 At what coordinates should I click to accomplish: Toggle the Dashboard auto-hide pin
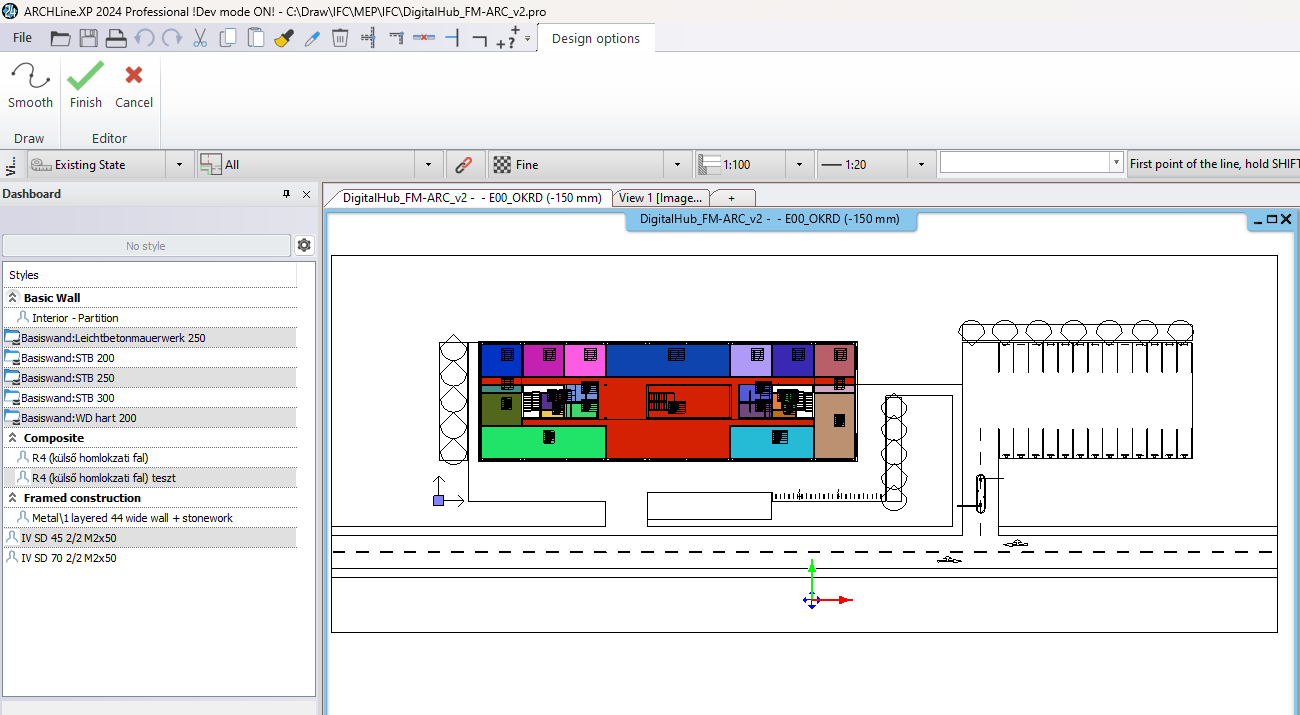click(289, 194)
